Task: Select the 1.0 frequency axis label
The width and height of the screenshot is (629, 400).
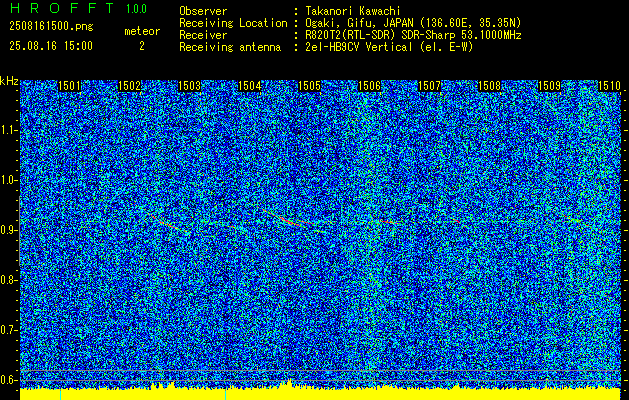Action: [x=9, y=180]
